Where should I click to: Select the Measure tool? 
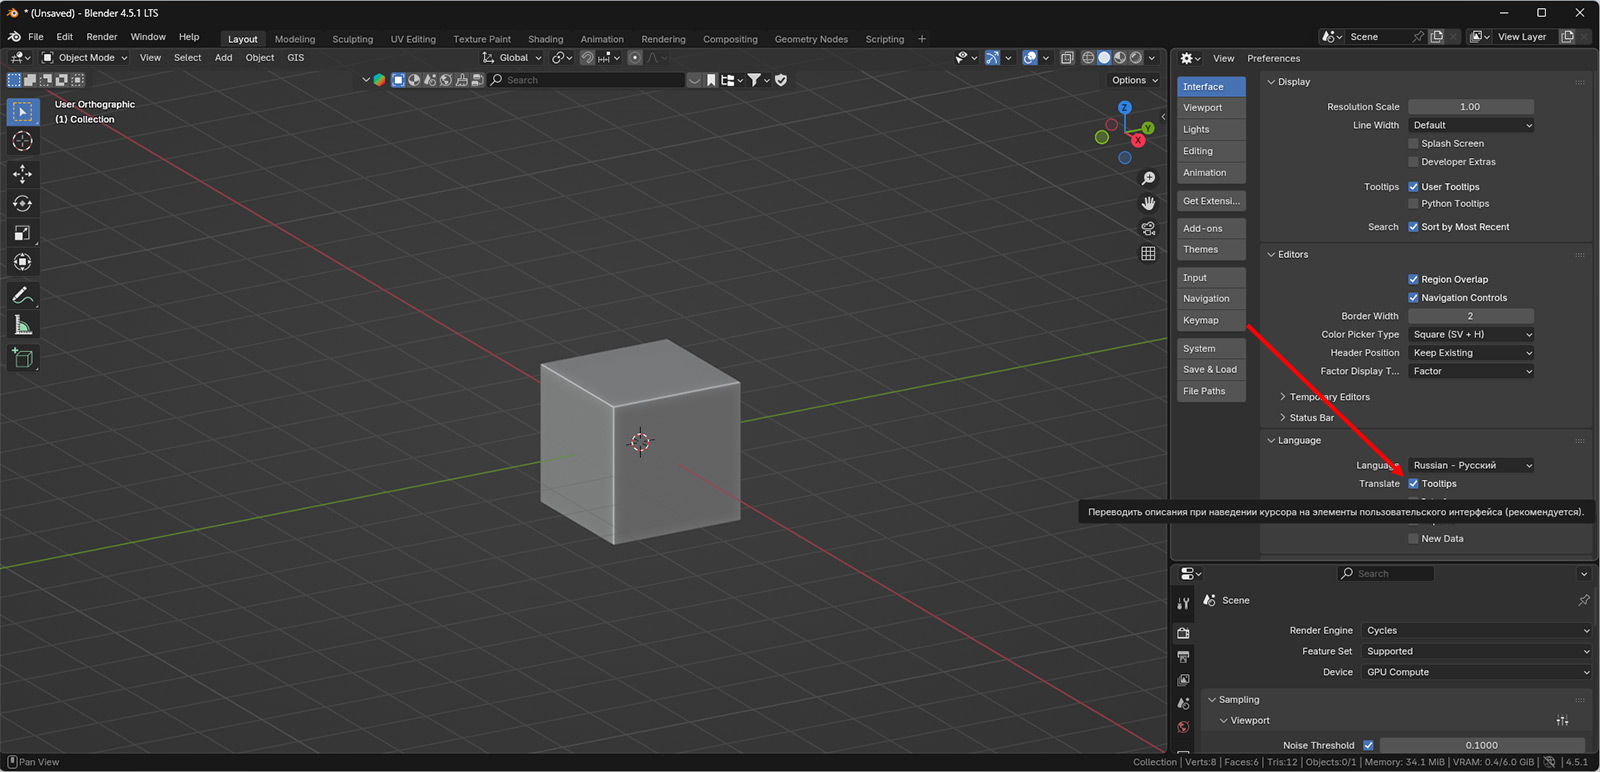22,325
